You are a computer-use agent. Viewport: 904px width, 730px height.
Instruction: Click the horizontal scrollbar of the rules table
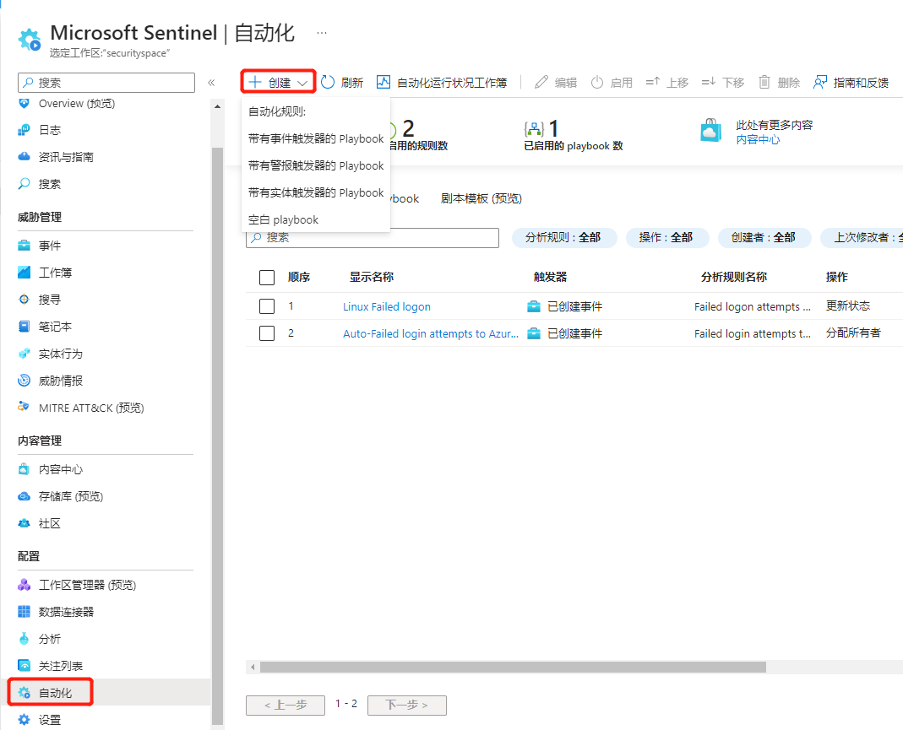513,667
